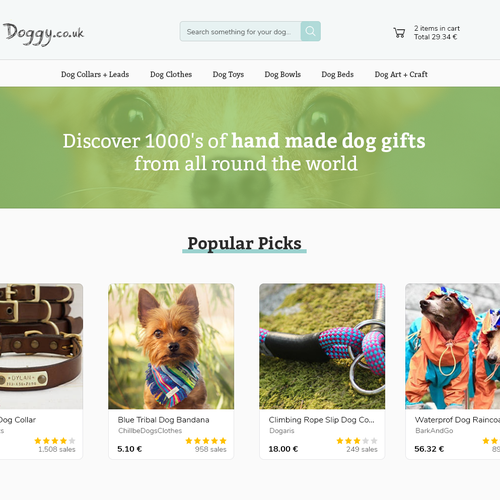The image size is (500, 500).
Task: Click the star rating of Blue Tribal Dog Bandana
Action: pyautogui.click(x=206, y=441)
